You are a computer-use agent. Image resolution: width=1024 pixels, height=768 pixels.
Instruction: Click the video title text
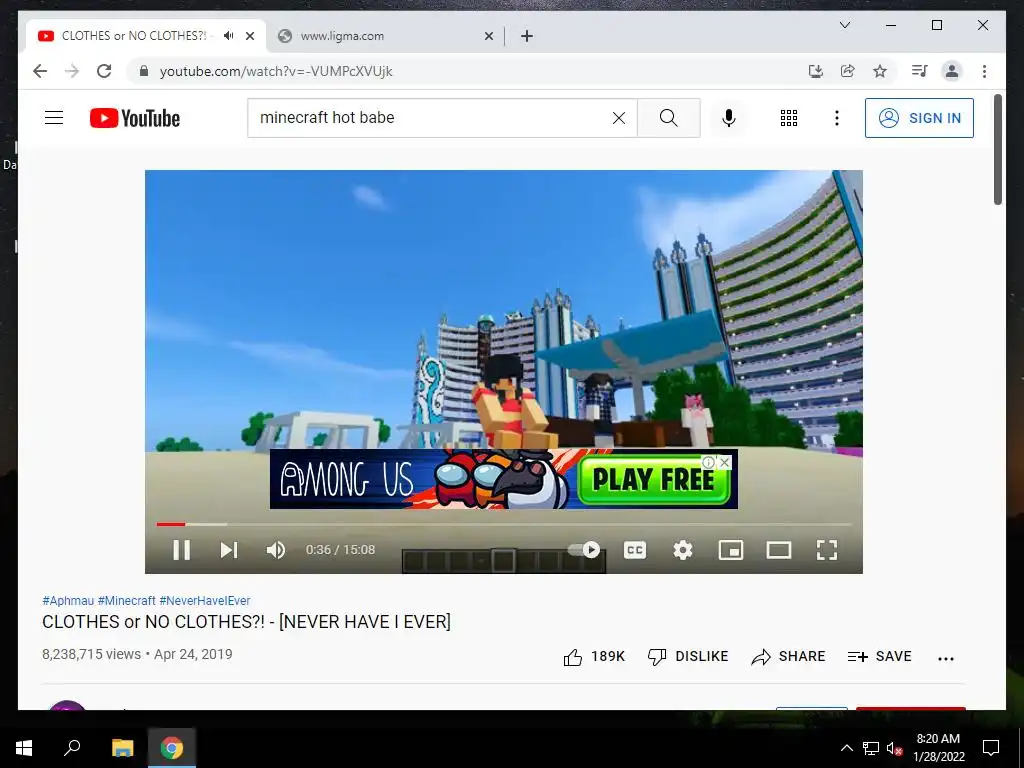(246, 622)
